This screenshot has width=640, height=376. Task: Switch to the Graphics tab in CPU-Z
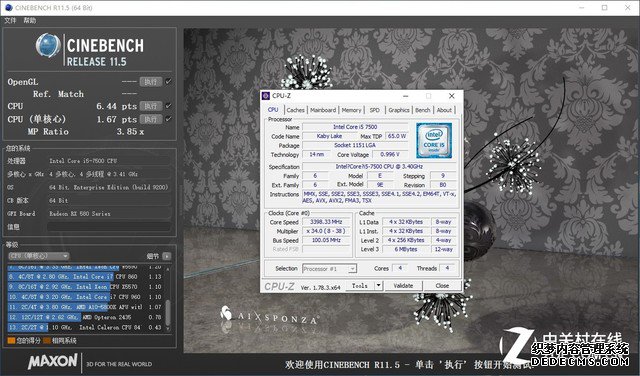399,110
